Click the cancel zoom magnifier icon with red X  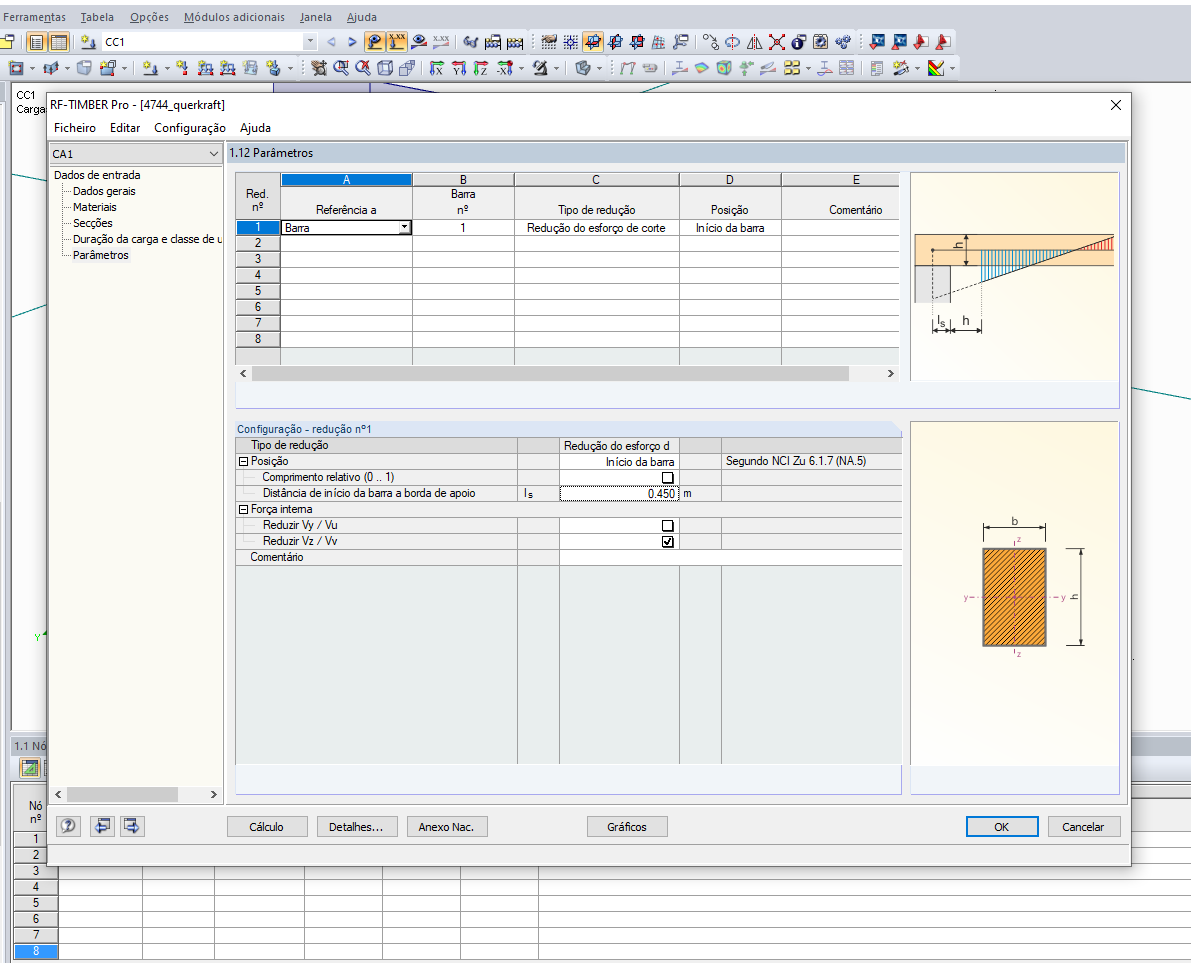coord(363,68)
